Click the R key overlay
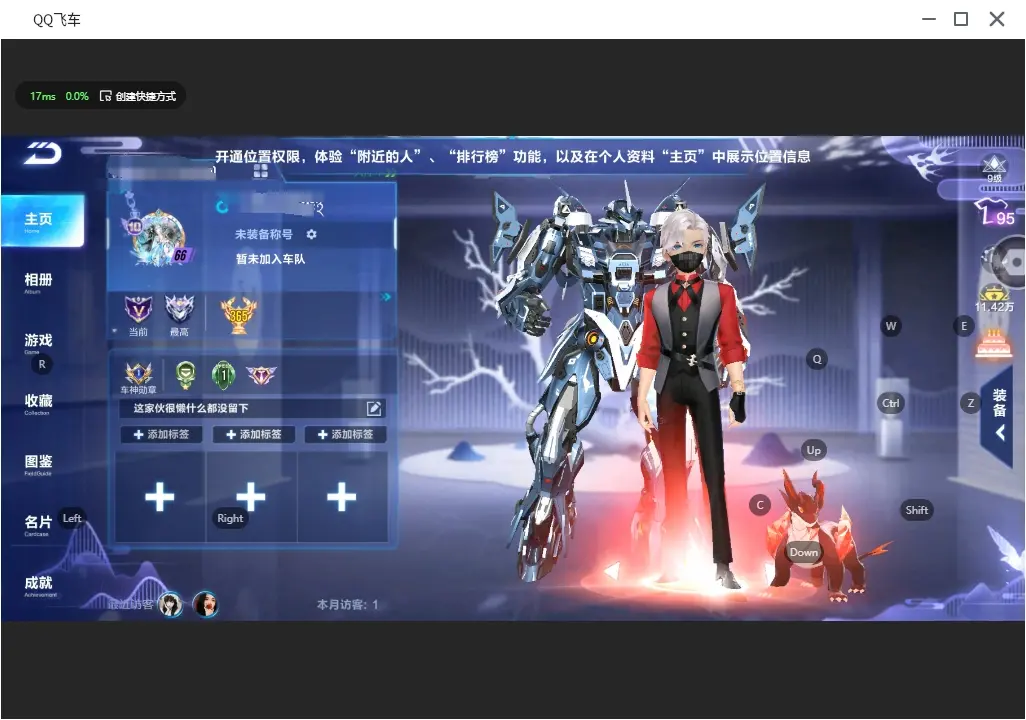This screenshot has height=720, width=1026. [42, 365]
